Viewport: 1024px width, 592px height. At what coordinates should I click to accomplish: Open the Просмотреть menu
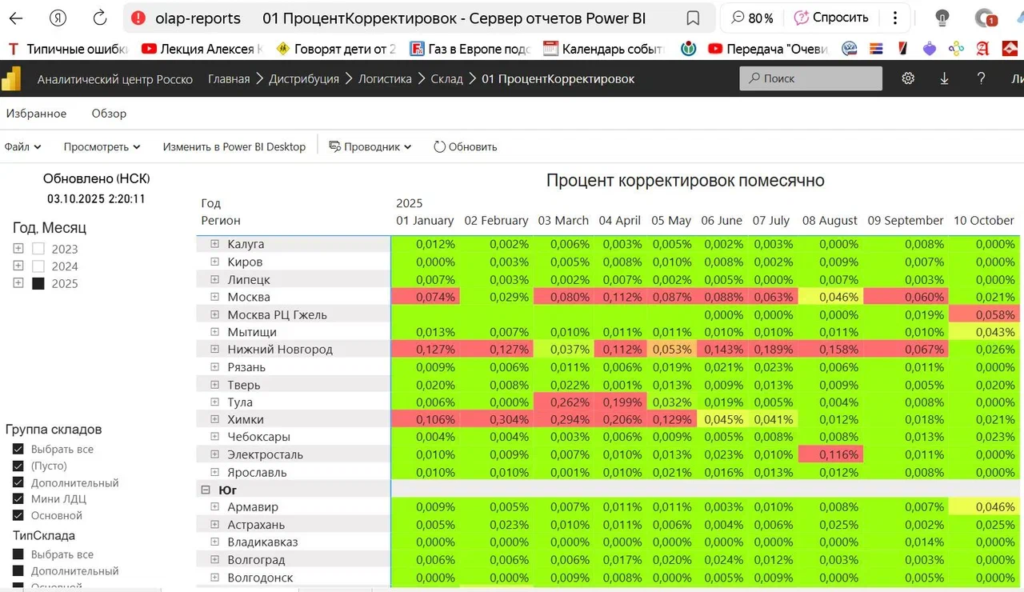pyautogui.click(x=101, y=147)
